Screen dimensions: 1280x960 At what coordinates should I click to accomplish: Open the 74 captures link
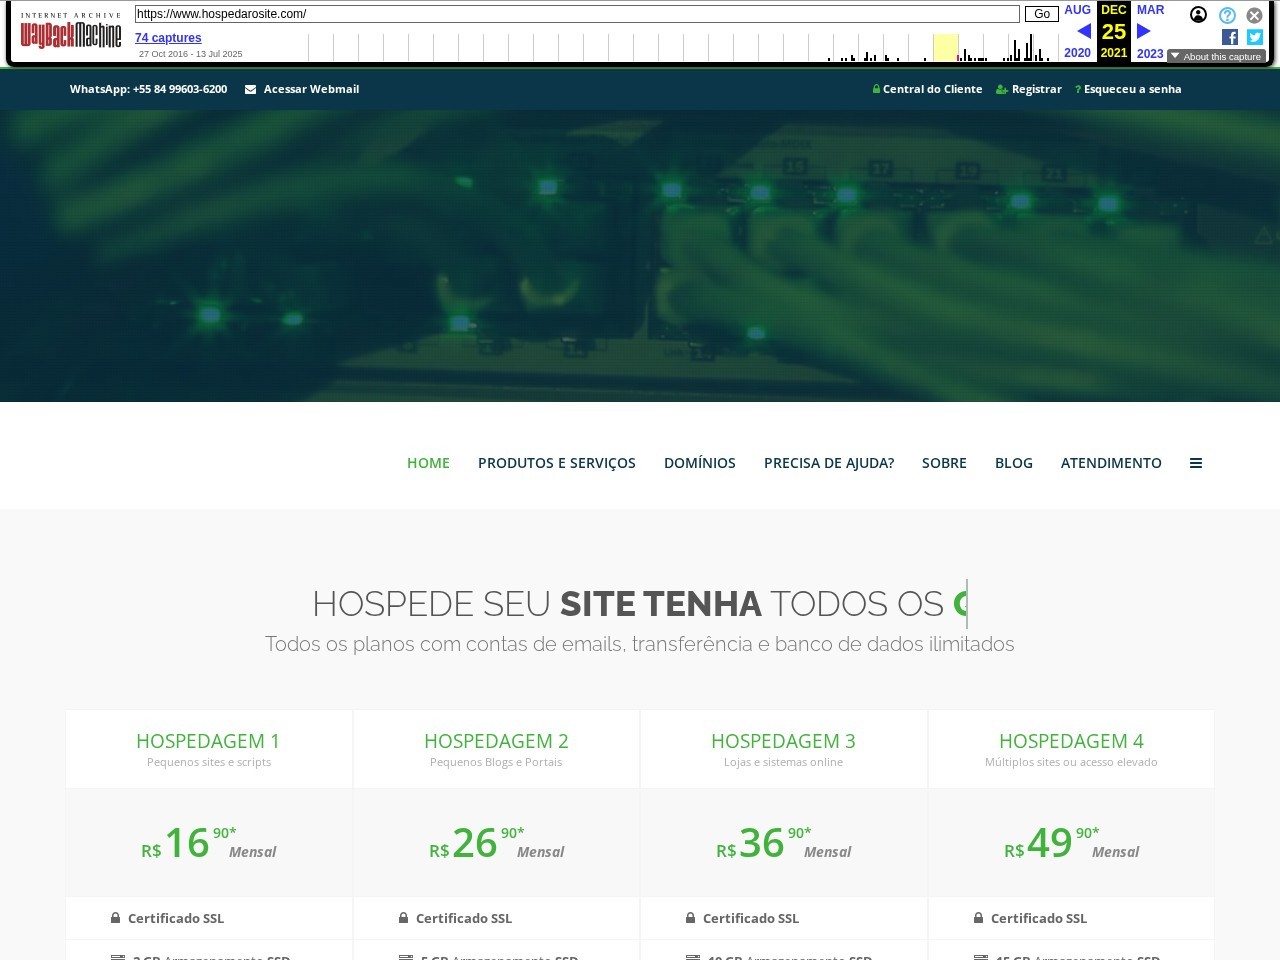point(168,38)
